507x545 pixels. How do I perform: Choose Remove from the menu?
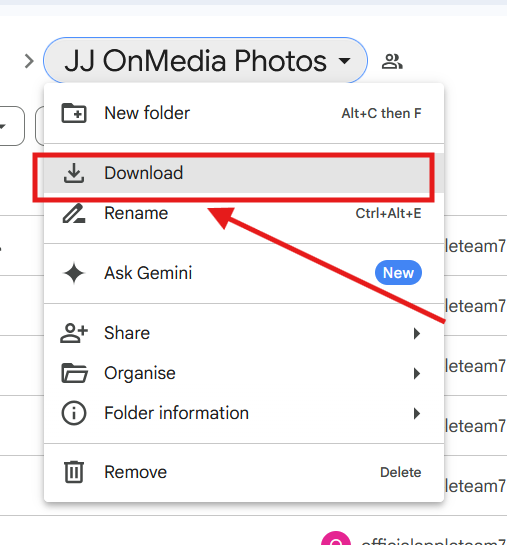click(x=244, y=472)
